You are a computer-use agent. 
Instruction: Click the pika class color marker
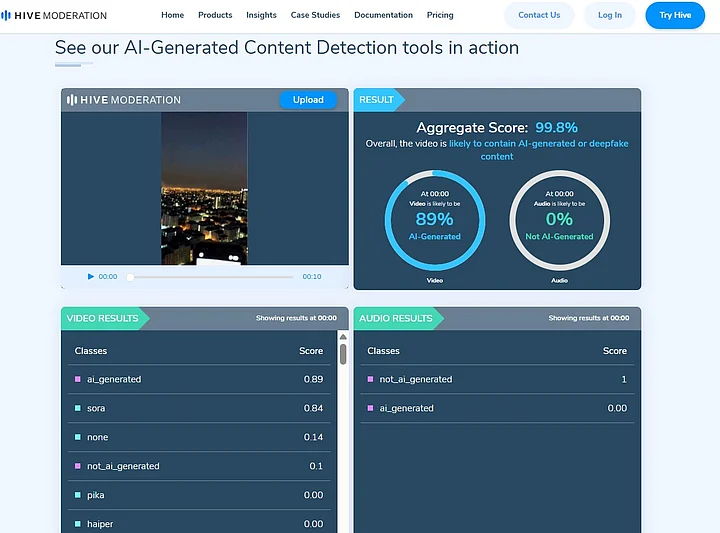pyautogui.click(x=78, y=495)
